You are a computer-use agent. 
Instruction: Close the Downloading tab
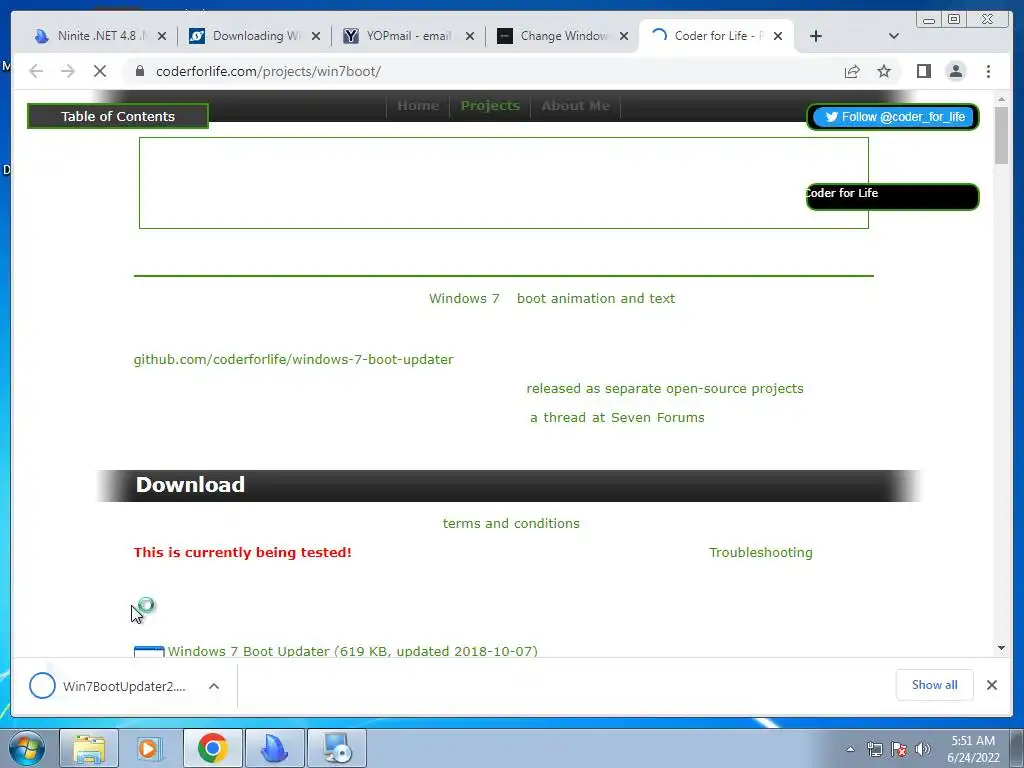(x=316, y=37)
